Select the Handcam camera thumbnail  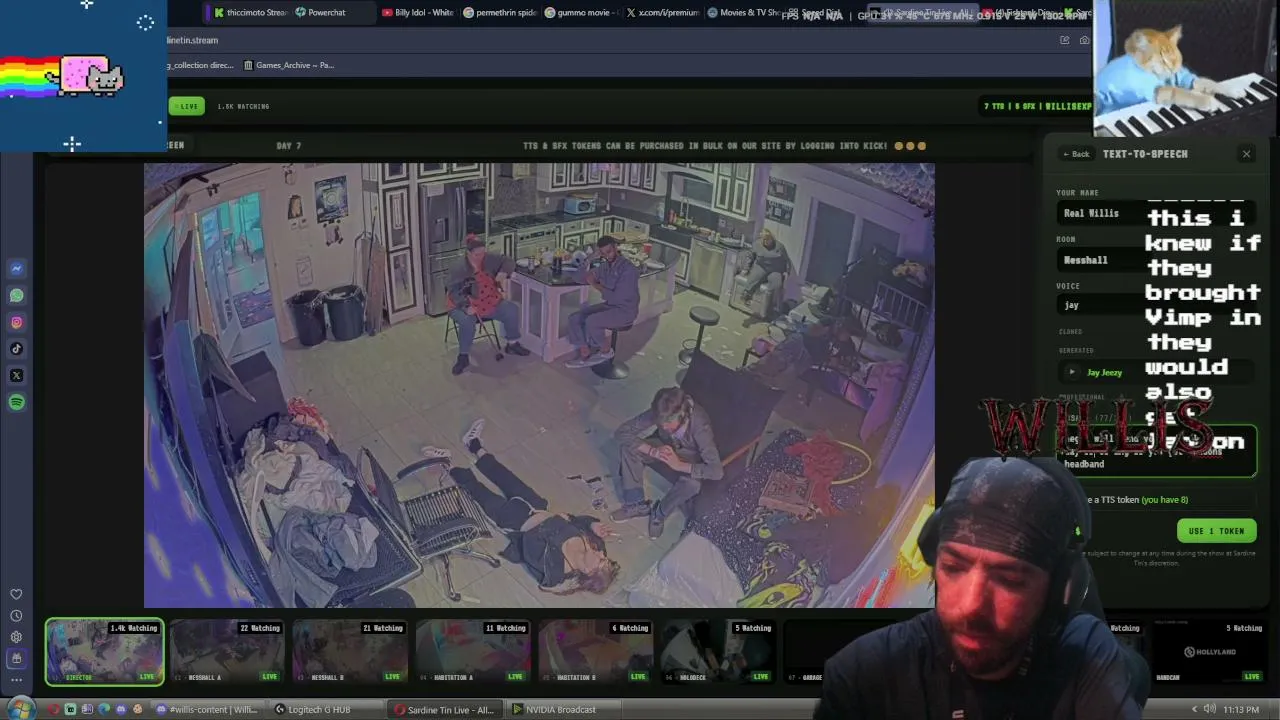[1208, 652]
